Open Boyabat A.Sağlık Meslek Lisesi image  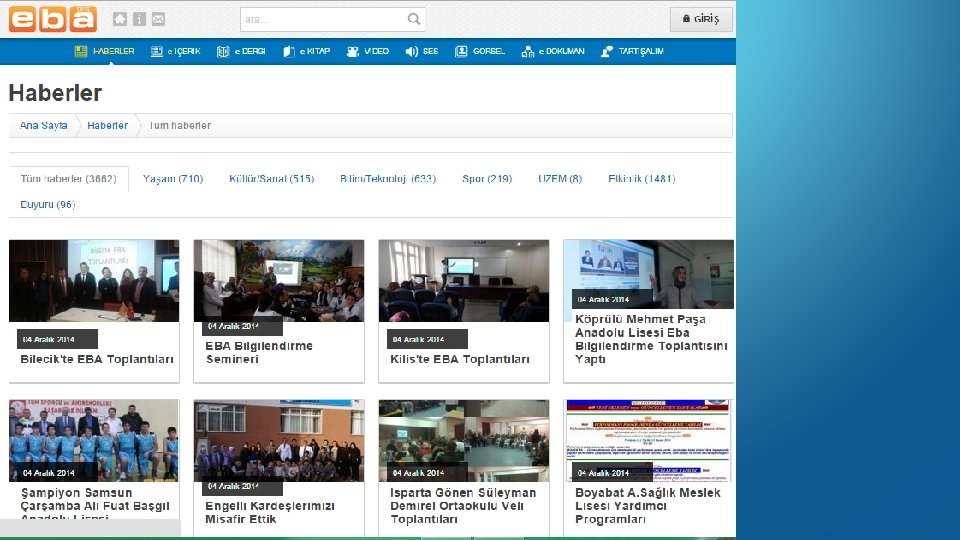coord(648,440)
